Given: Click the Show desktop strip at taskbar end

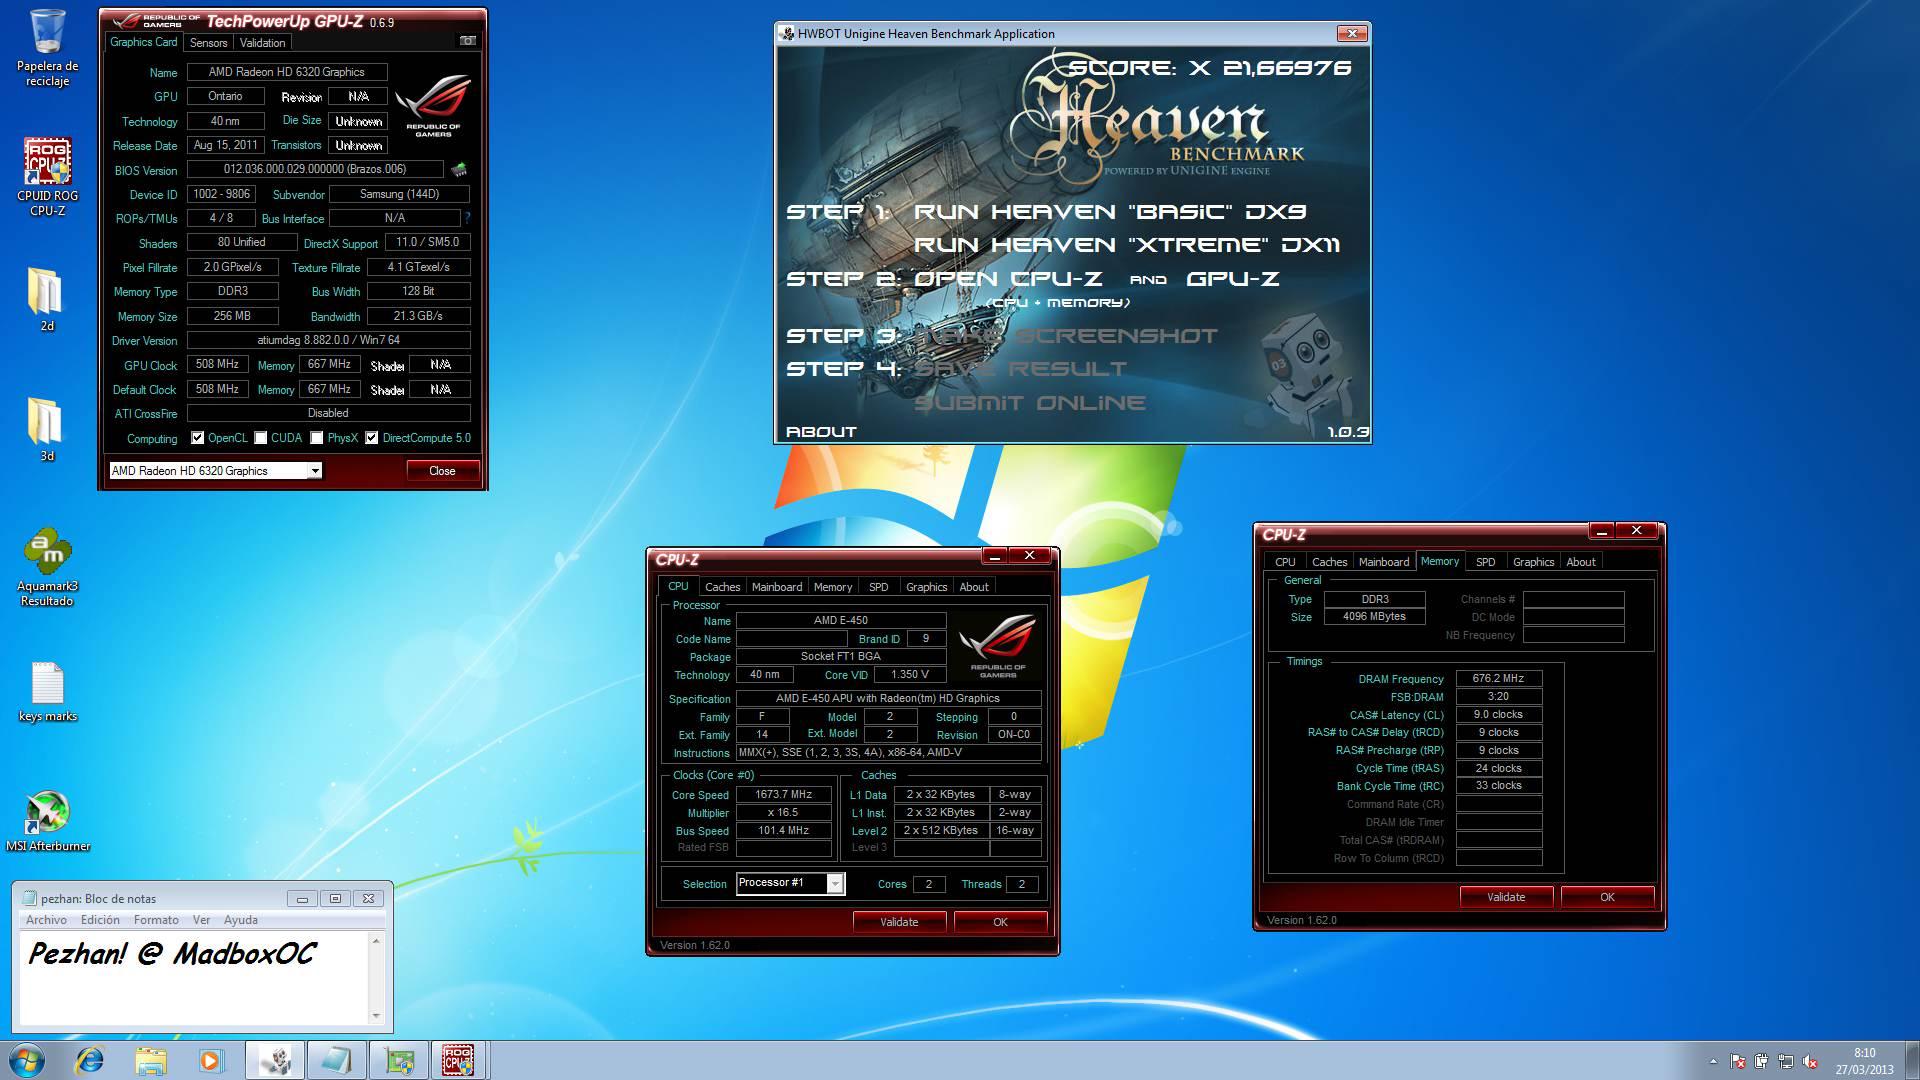Looking at the screenshot, I should pyautogui.click(x=1912, y=1060).
